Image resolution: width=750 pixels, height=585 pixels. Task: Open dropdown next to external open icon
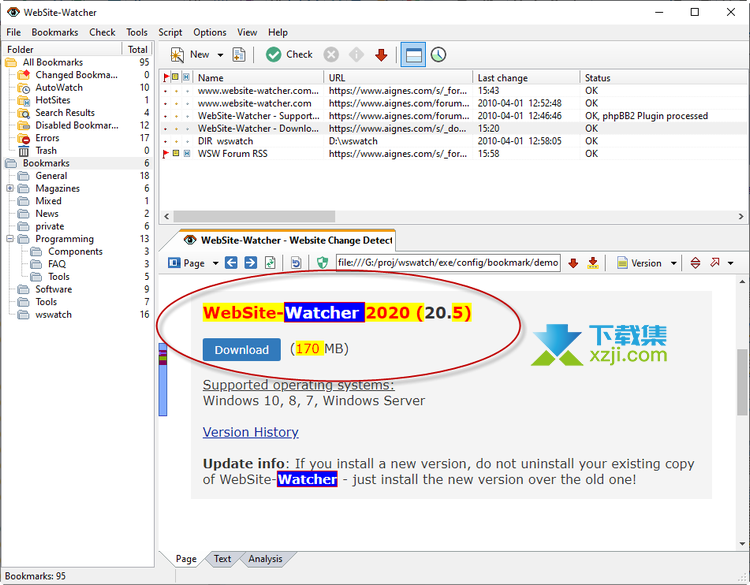point(730,263)
